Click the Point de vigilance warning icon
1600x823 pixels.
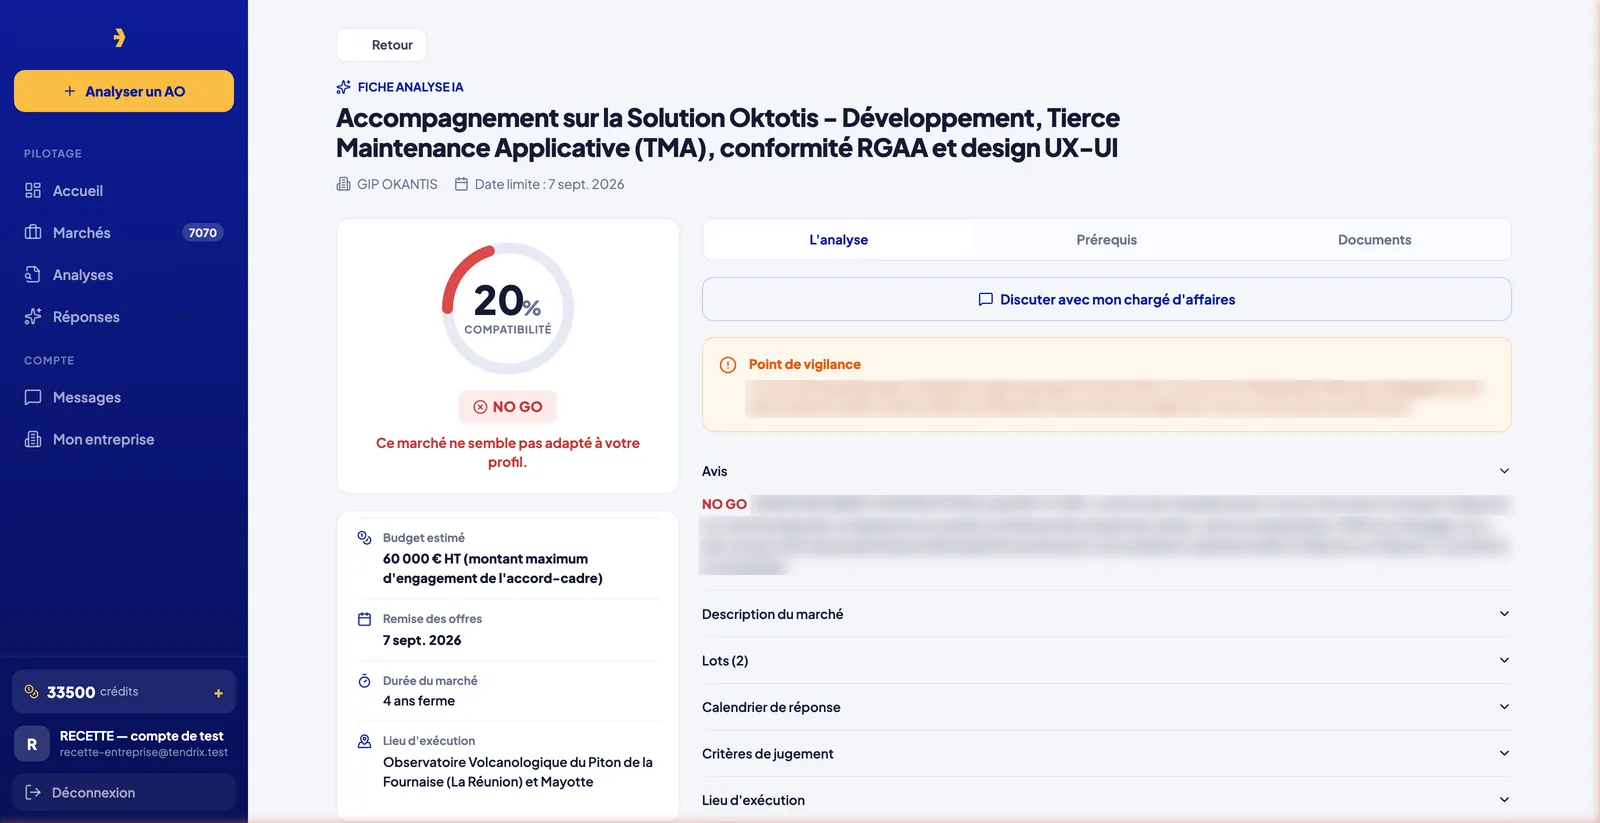point(728,365)
